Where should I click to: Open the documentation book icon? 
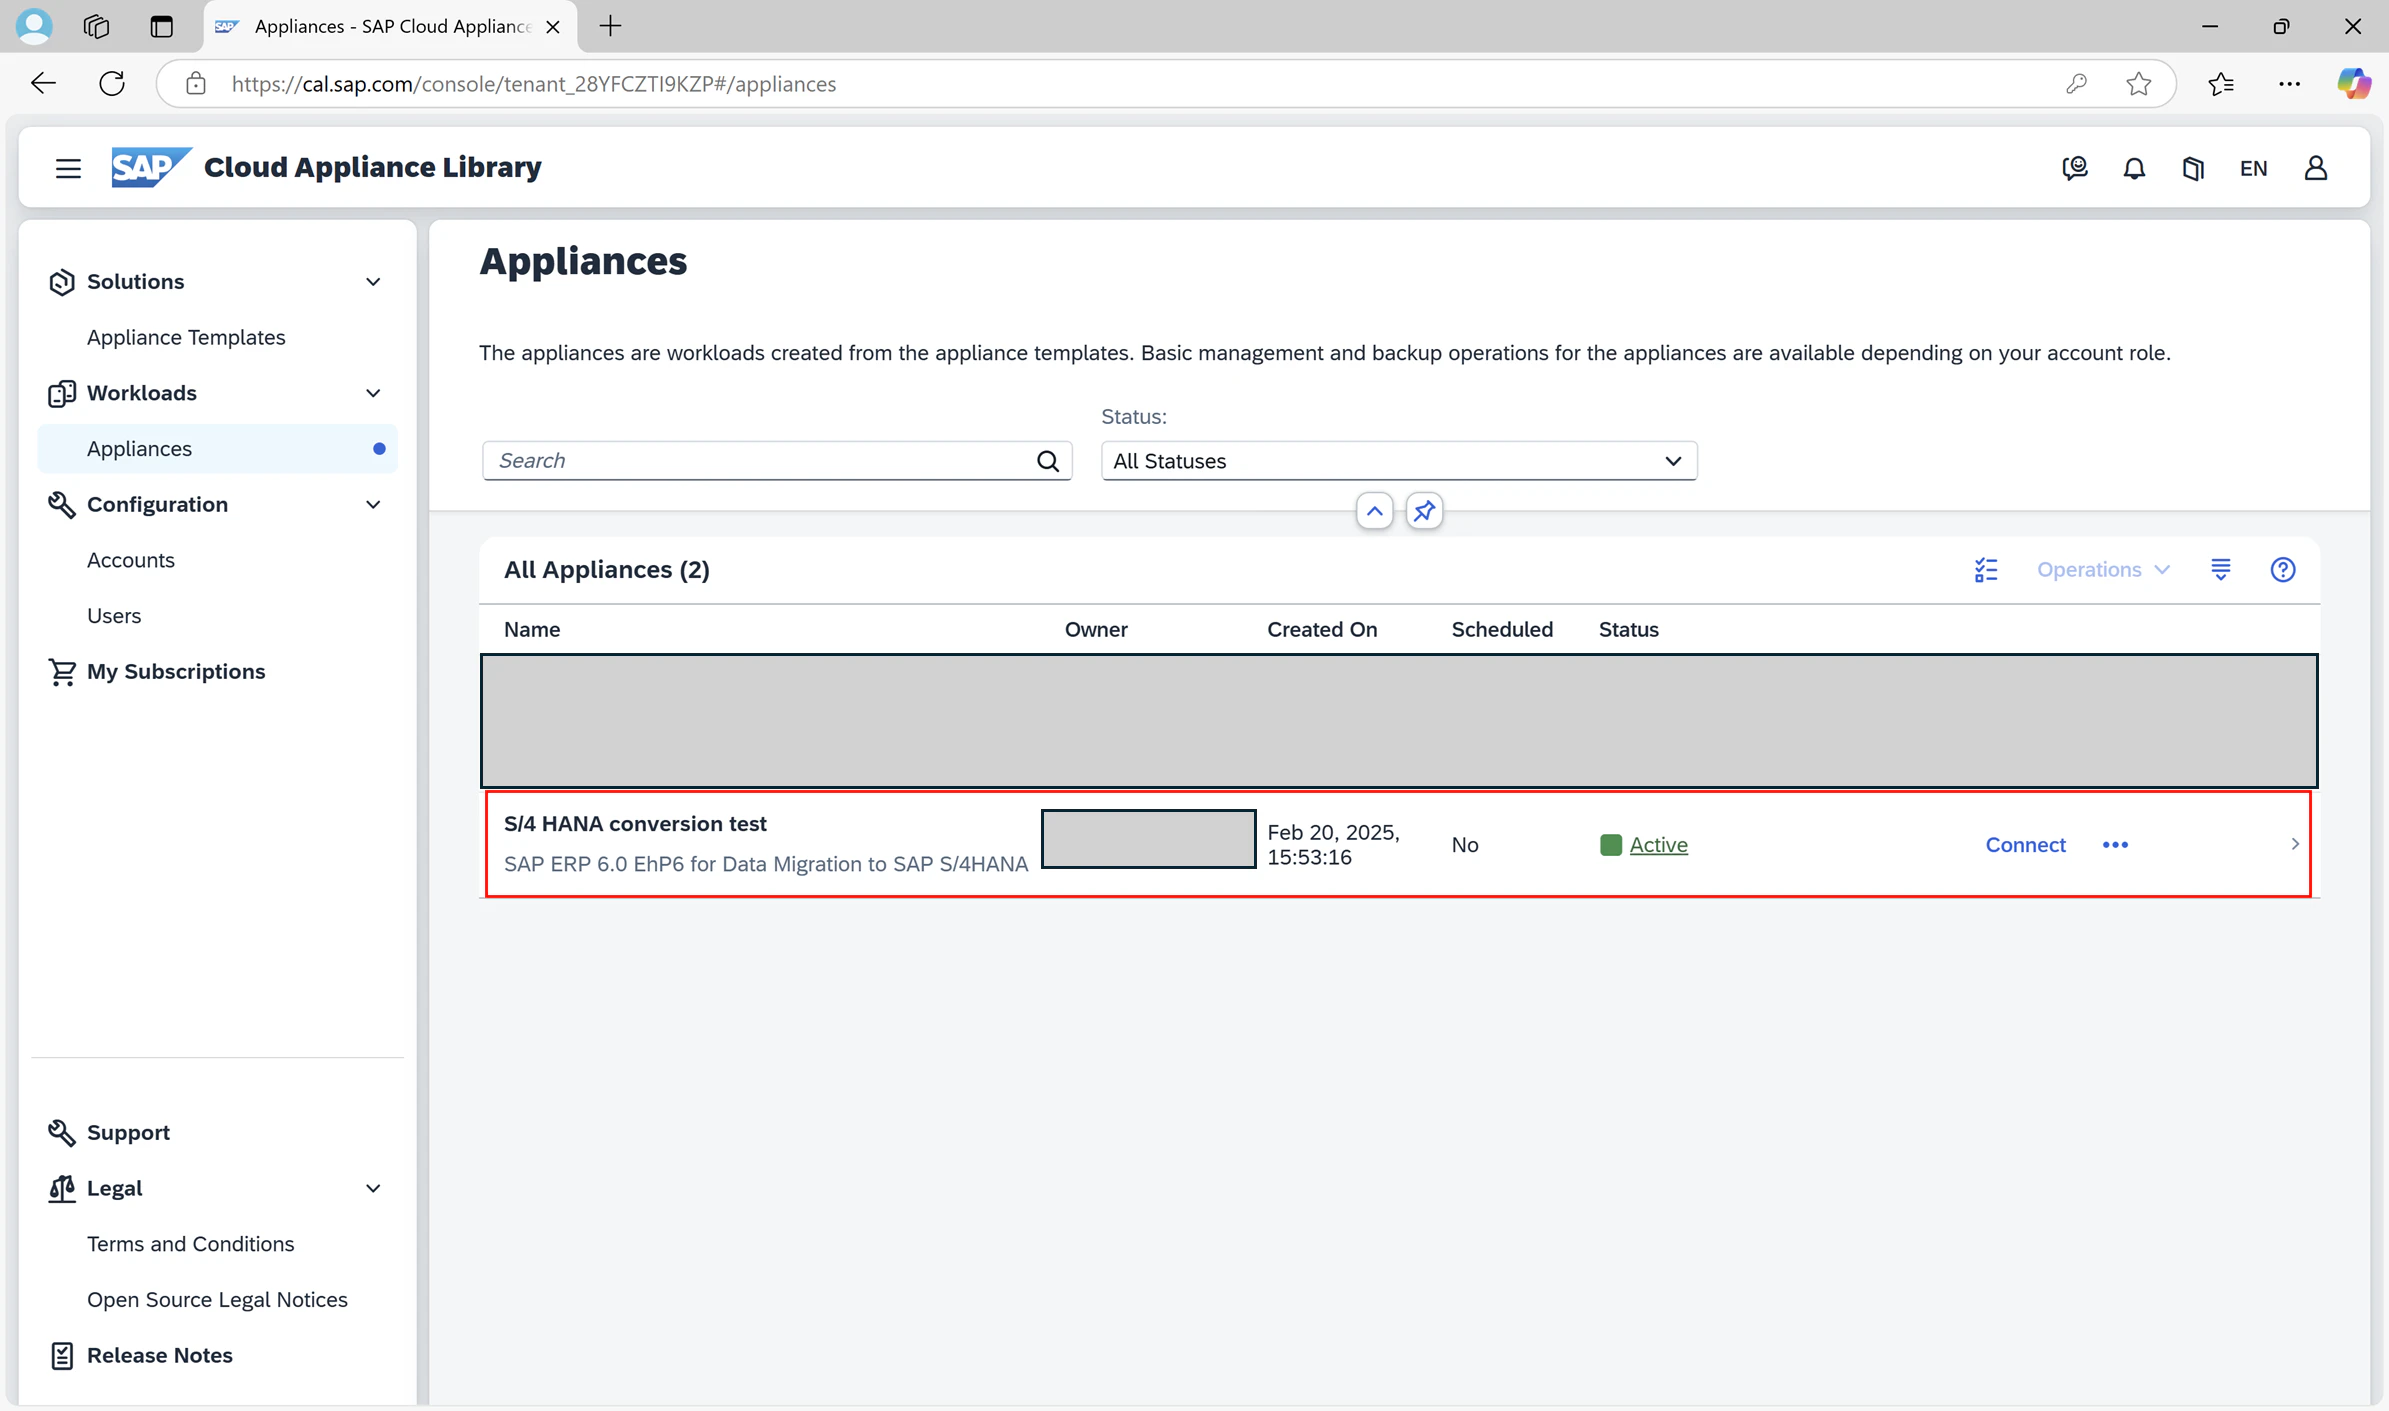2193,168
